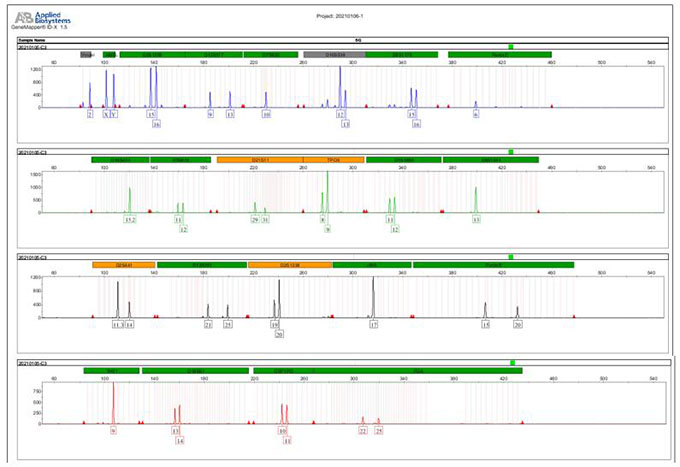The image size is (680, 467).
Task: Select the 15.2 allele label in the green panel
Action: (x=130, y=220)
